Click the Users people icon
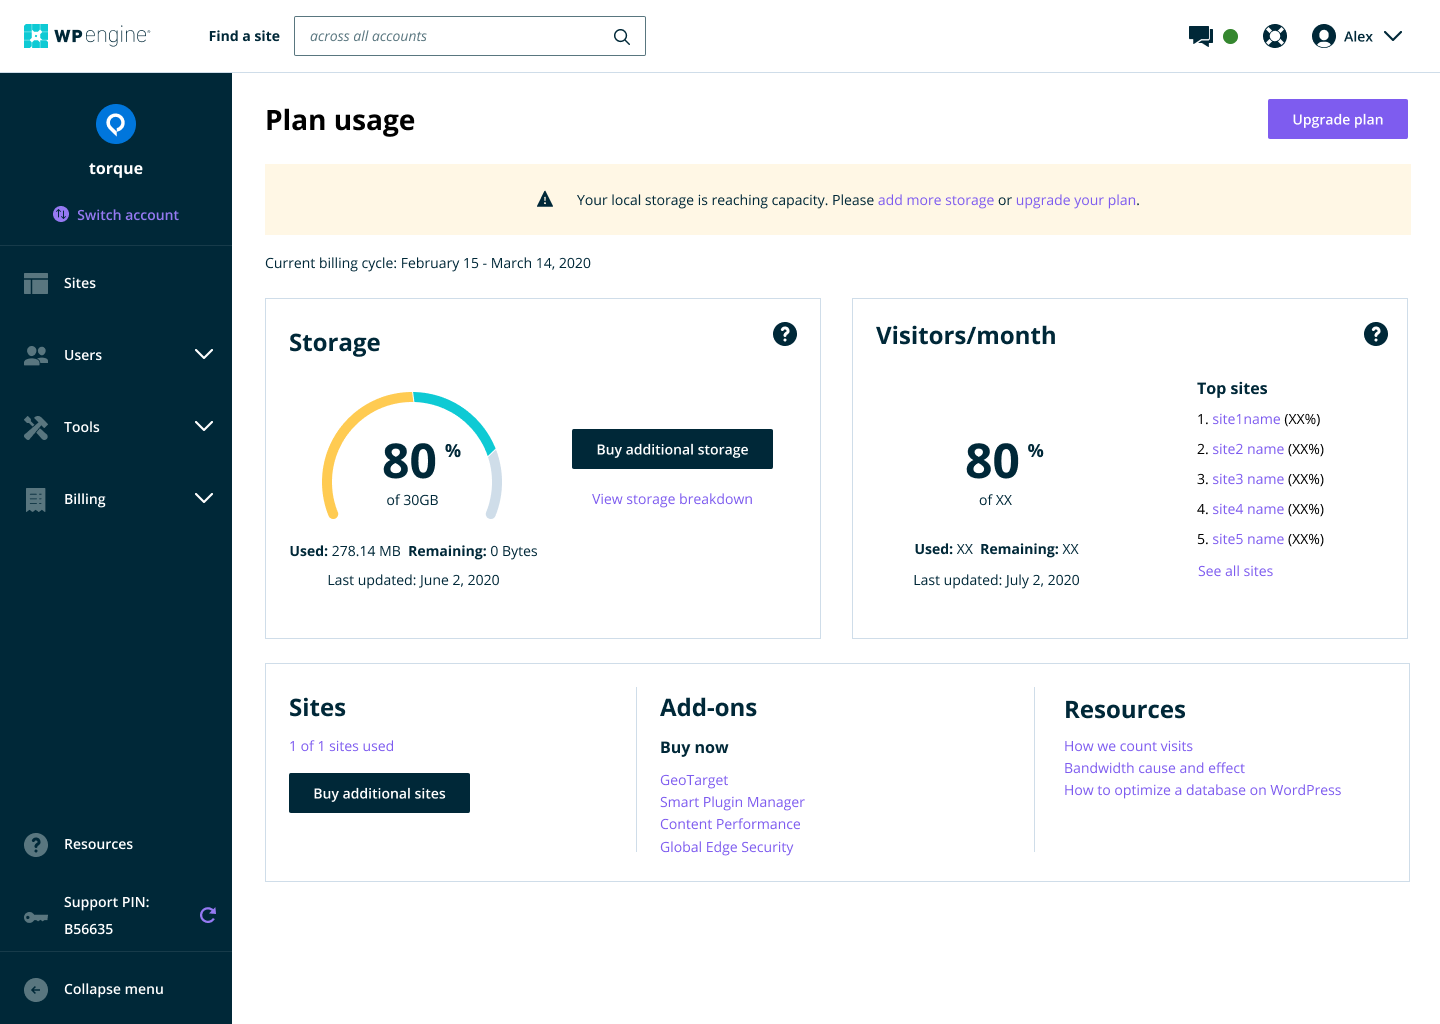This screenshot has width=1440, height=1024. (x=36, y=355)
